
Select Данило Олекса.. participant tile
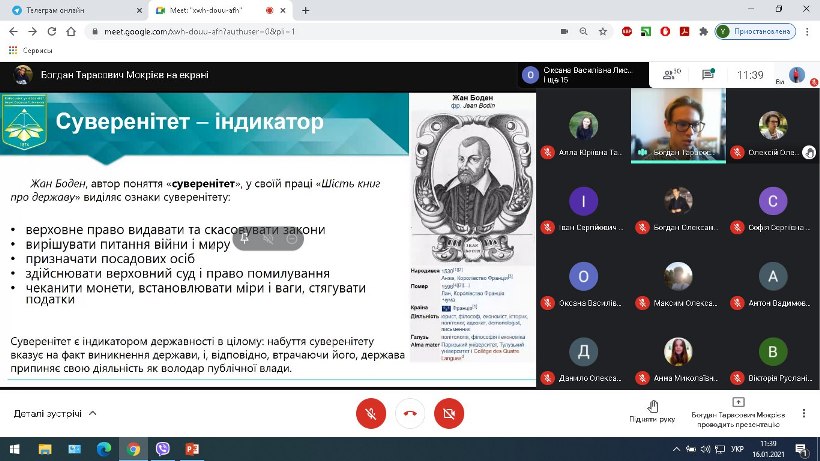click(x=583, y=351)
